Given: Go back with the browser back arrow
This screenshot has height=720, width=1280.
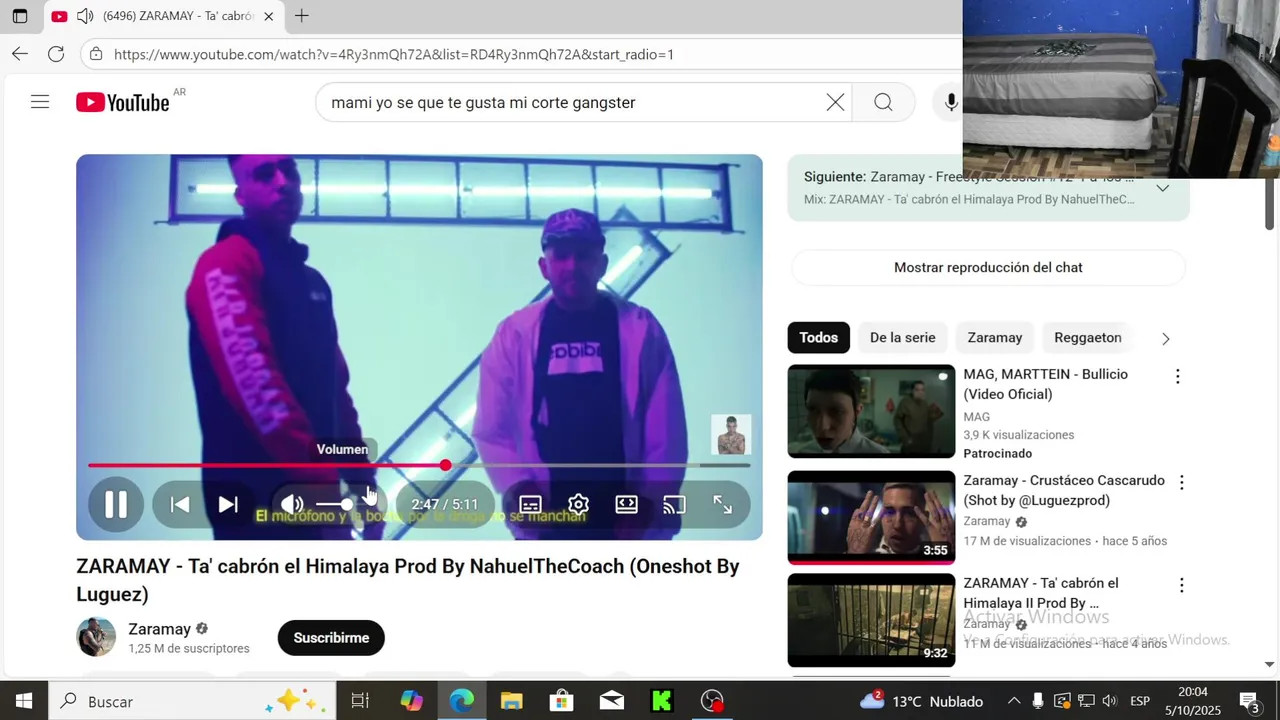Looking at the screenshot, I should (20, 54).
